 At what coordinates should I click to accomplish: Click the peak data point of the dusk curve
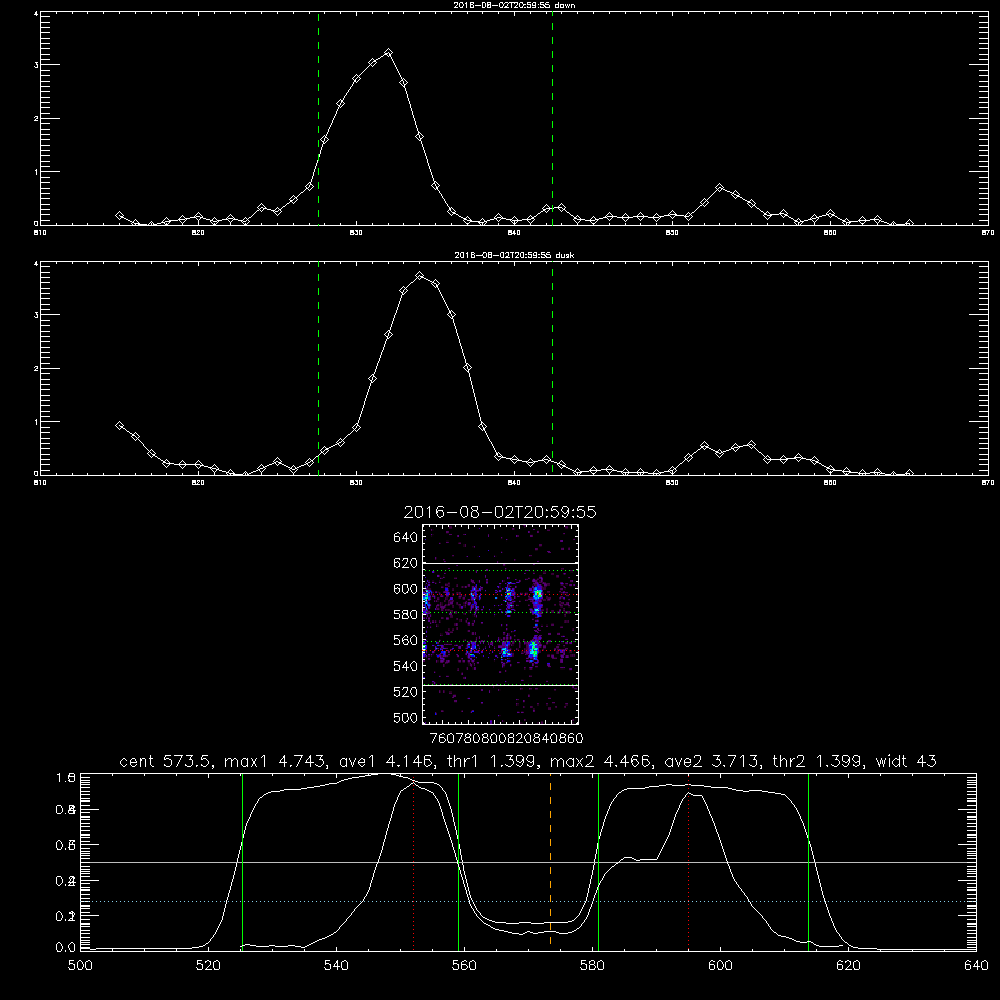[x=420, y=276]
